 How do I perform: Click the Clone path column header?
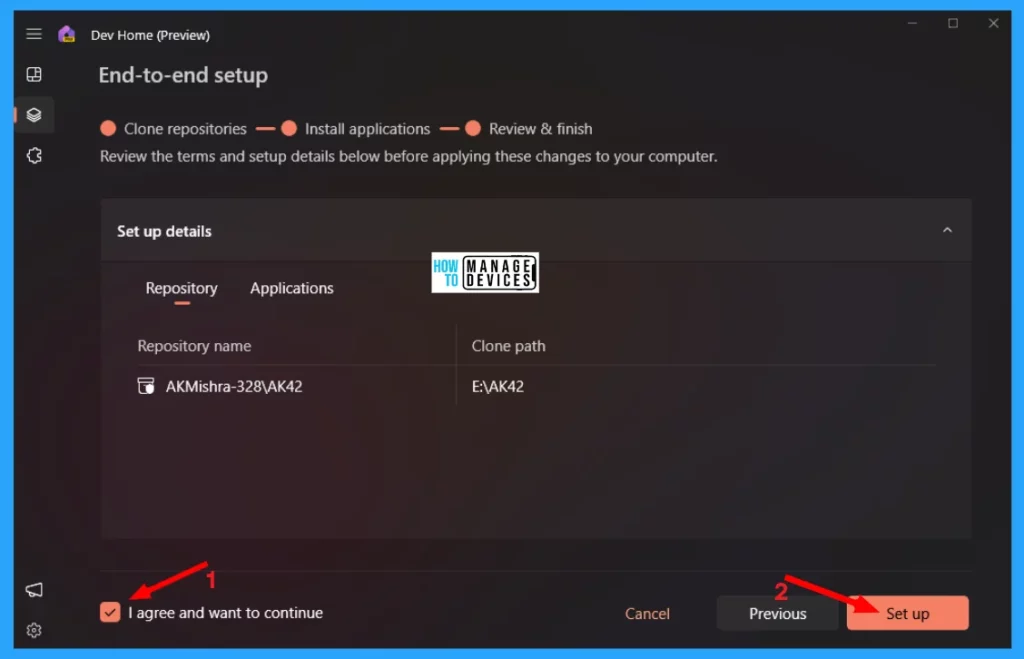pyautogui.click(x=508, y=346)
